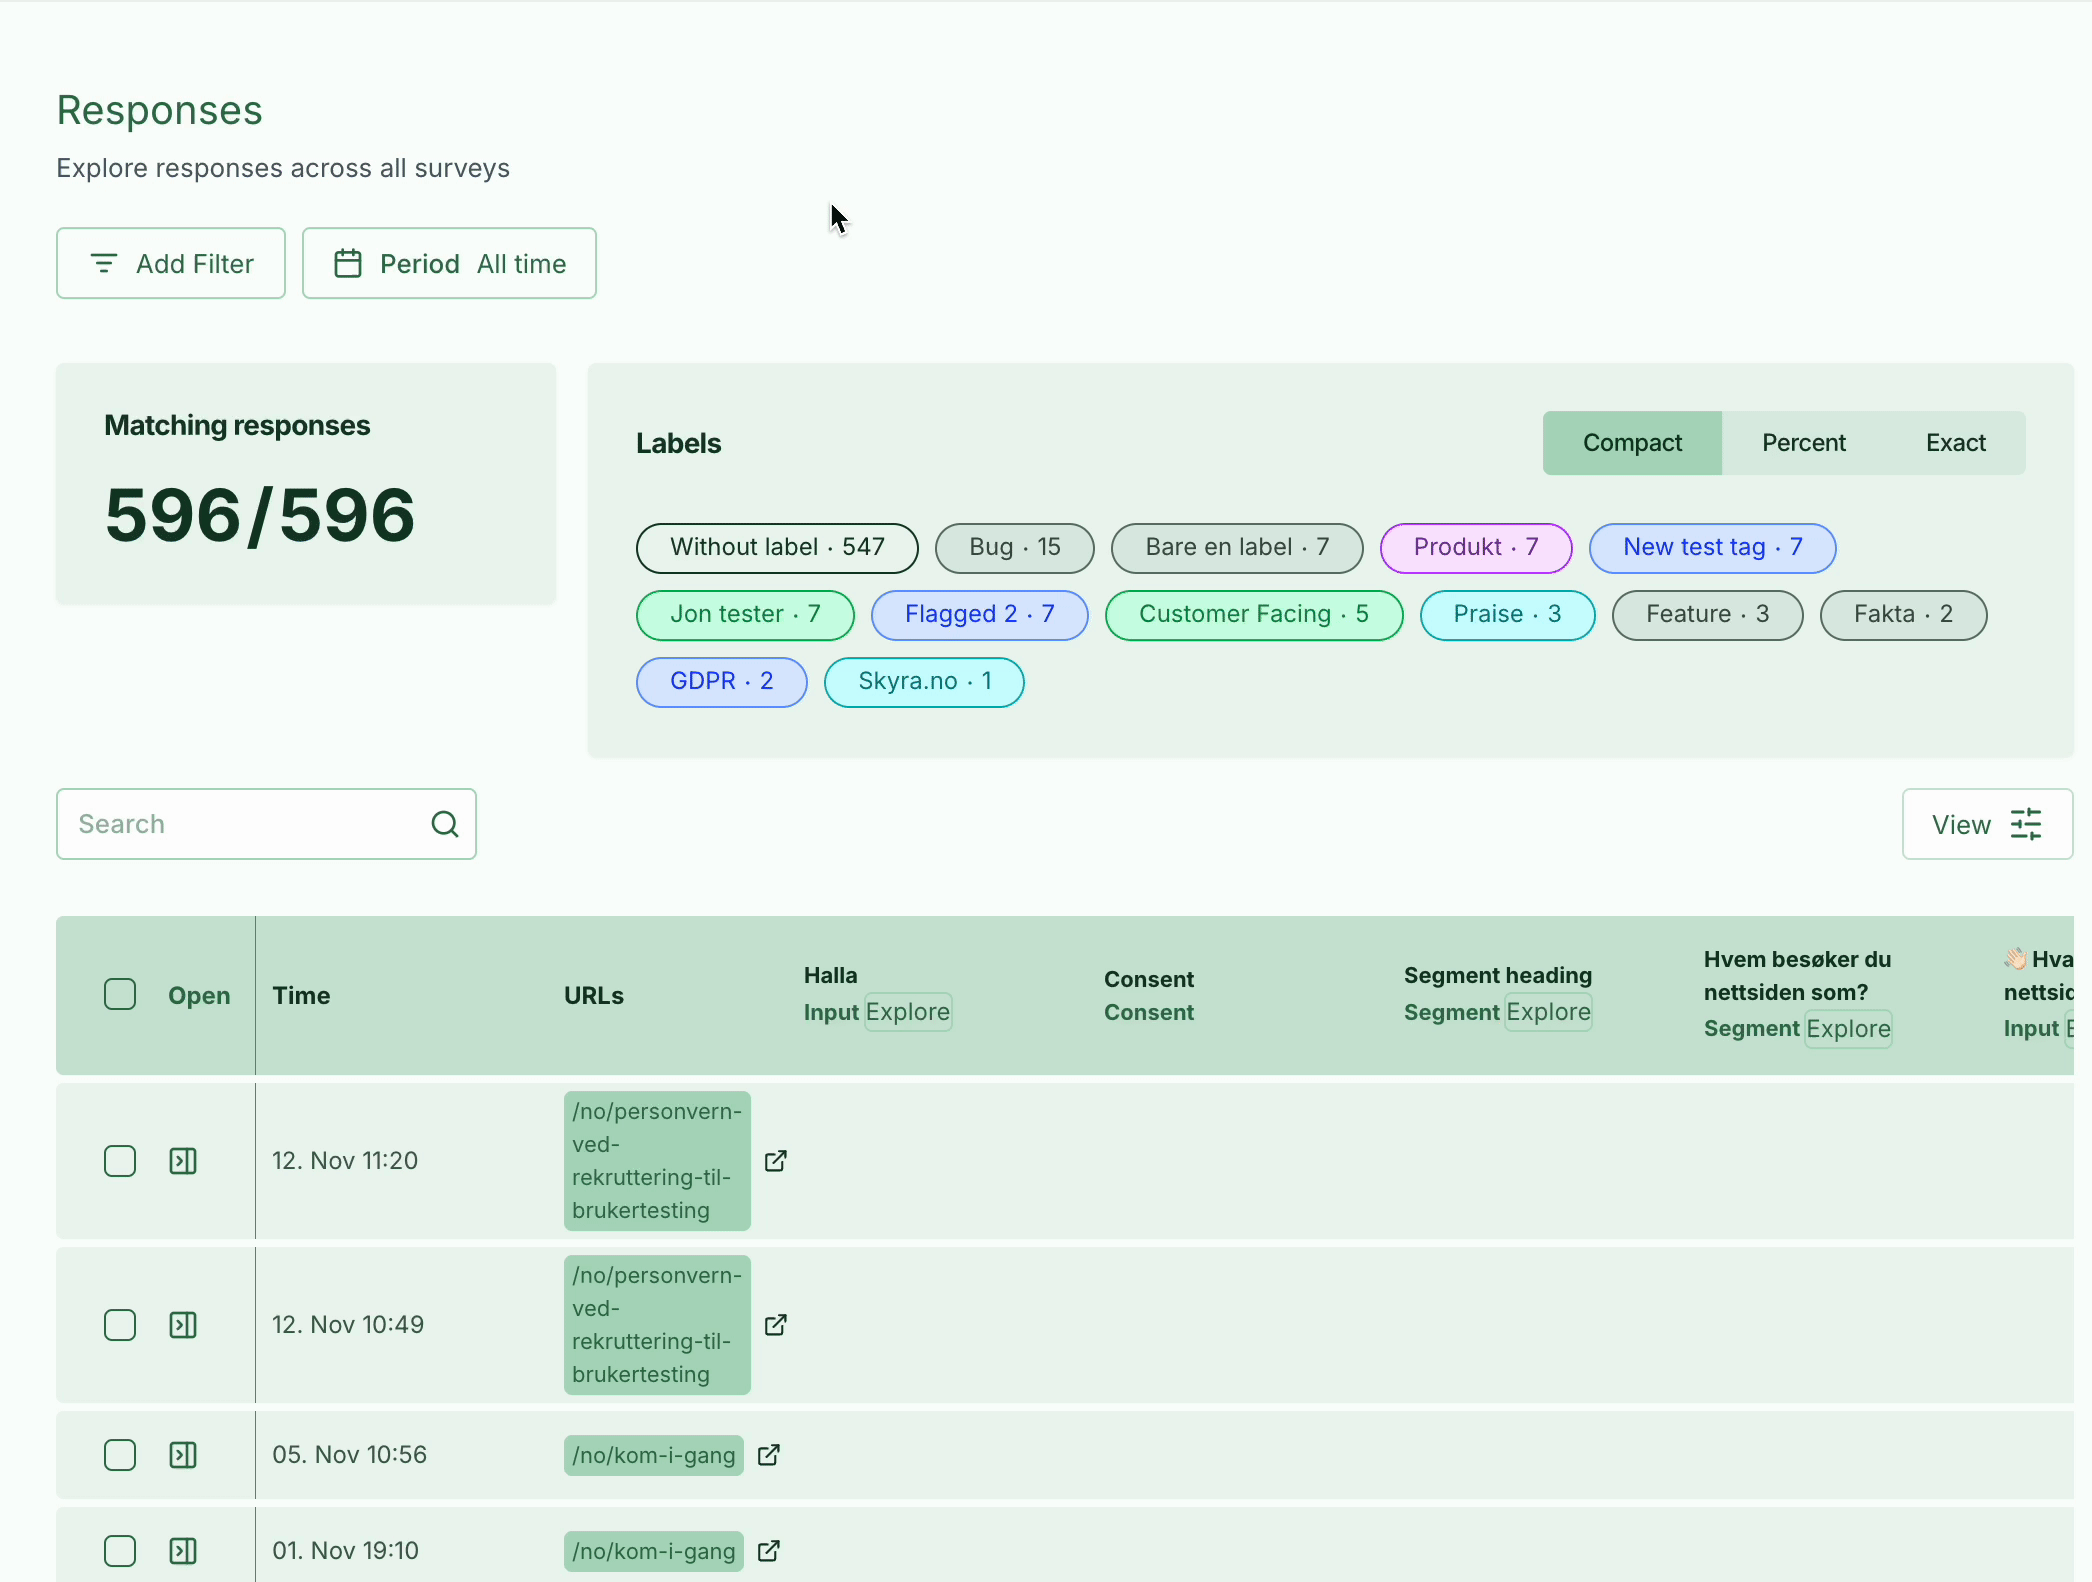Filter by Without label tag

(777, 548)
